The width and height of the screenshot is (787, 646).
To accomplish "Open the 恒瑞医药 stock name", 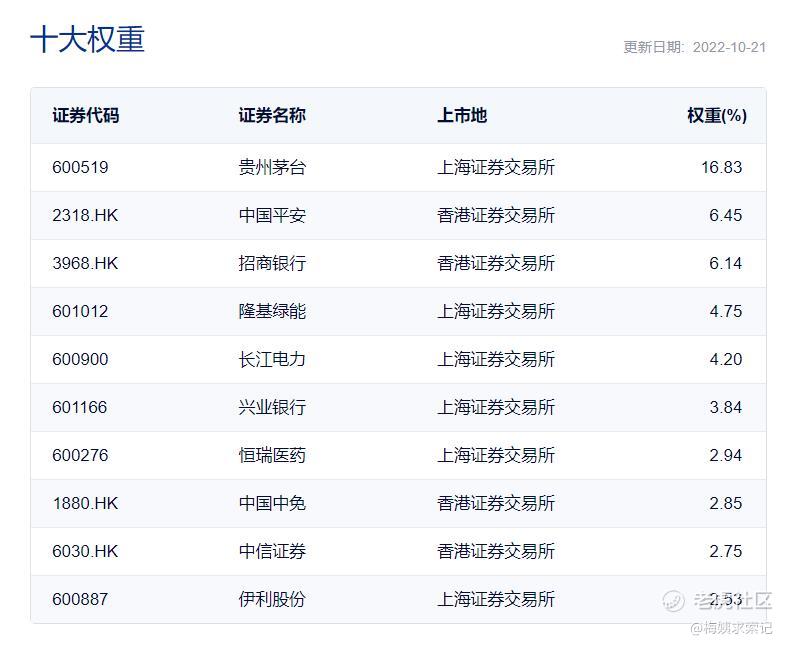I will click(x=272, y=455).
